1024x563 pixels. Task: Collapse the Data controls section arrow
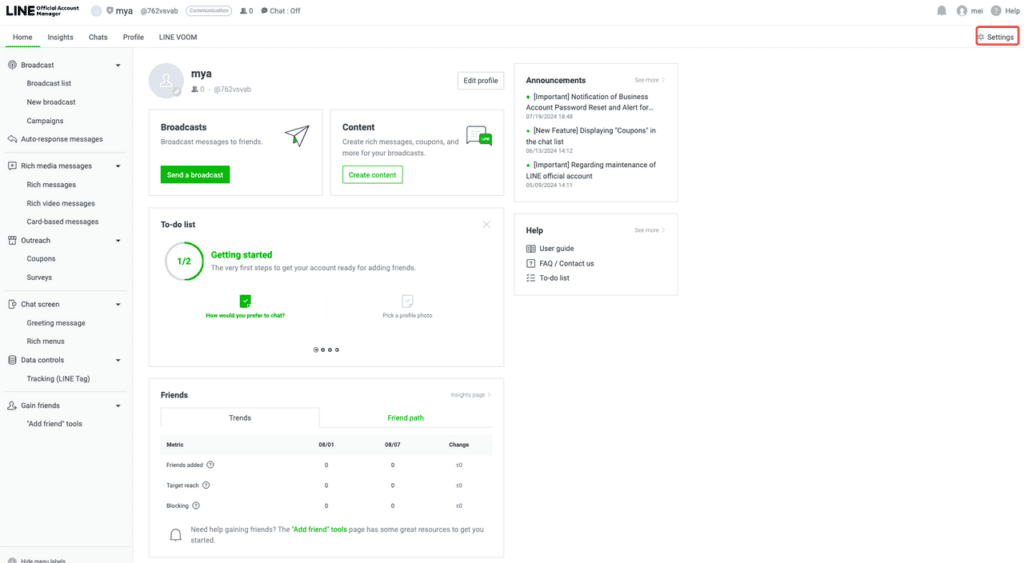(x=118, y=360)
